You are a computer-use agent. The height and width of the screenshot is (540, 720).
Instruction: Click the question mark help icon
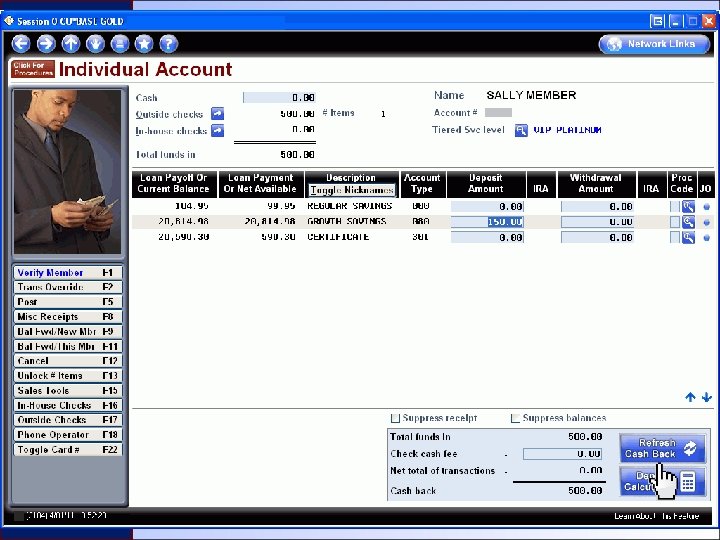click(169, 44)
